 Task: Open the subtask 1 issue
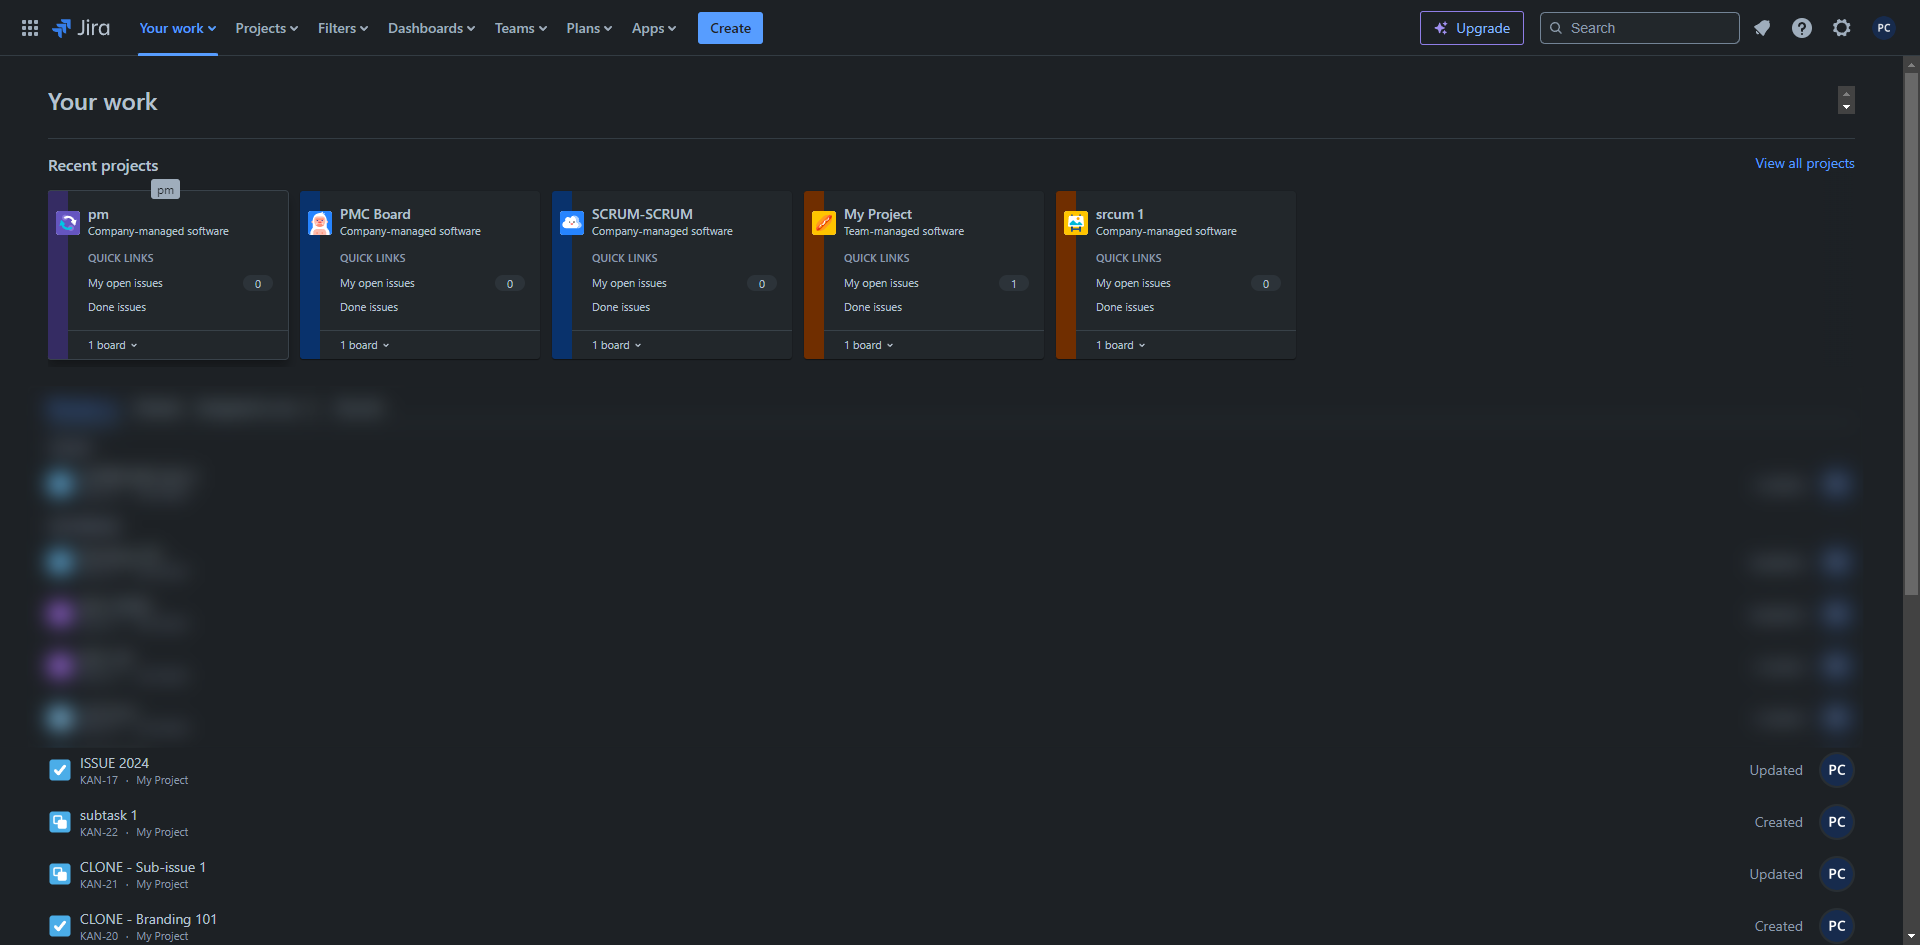[108, 815]
